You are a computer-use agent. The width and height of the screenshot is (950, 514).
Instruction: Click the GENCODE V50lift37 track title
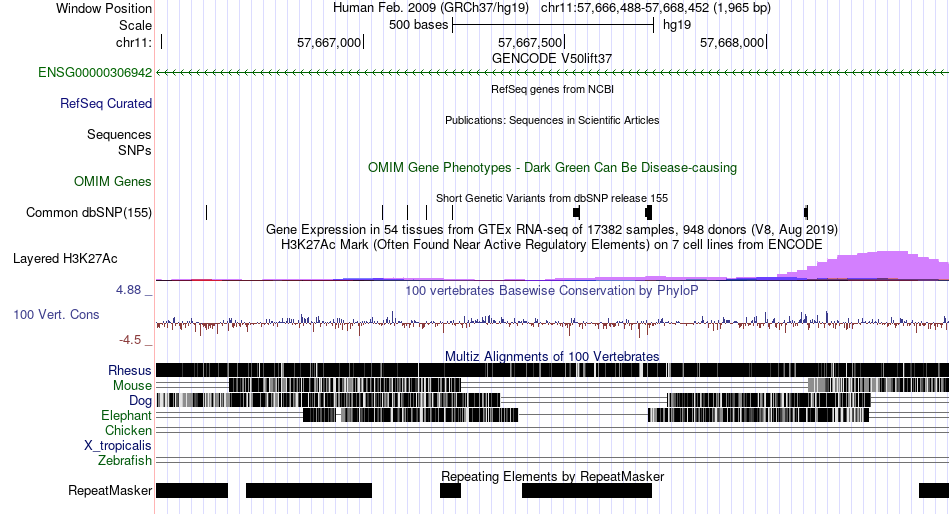tap(552, 59)
